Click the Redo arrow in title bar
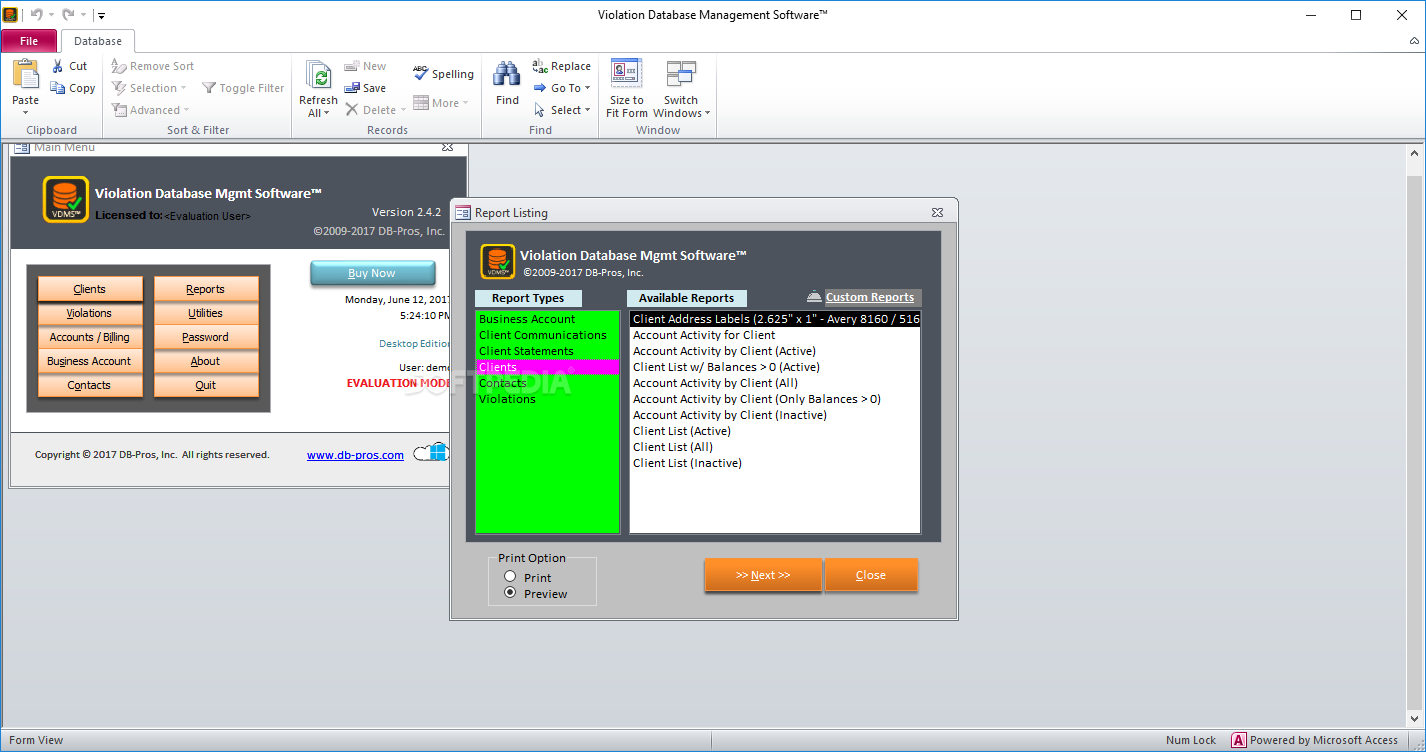This screenshot has height=752, width=1426. point(68,15)
